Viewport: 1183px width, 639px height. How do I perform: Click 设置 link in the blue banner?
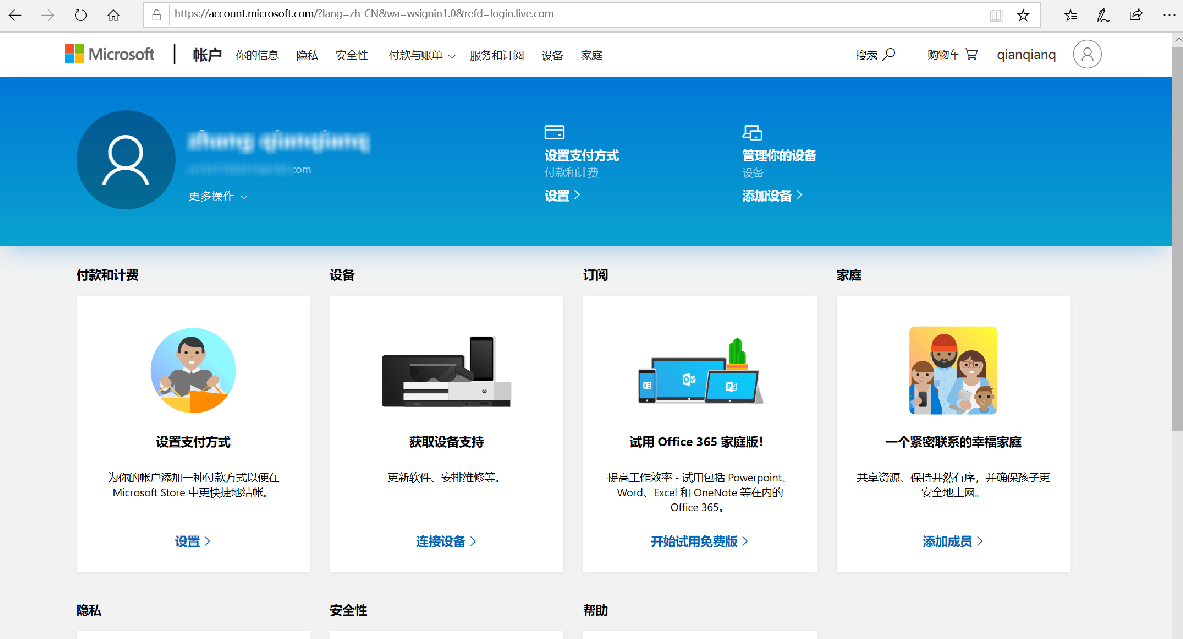click(x=562, y=195)
